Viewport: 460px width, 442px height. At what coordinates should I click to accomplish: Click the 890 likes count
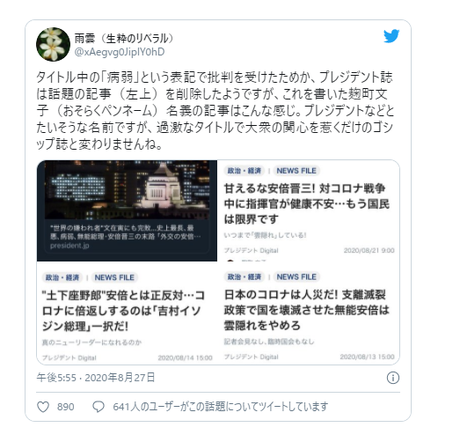[66, 407]
